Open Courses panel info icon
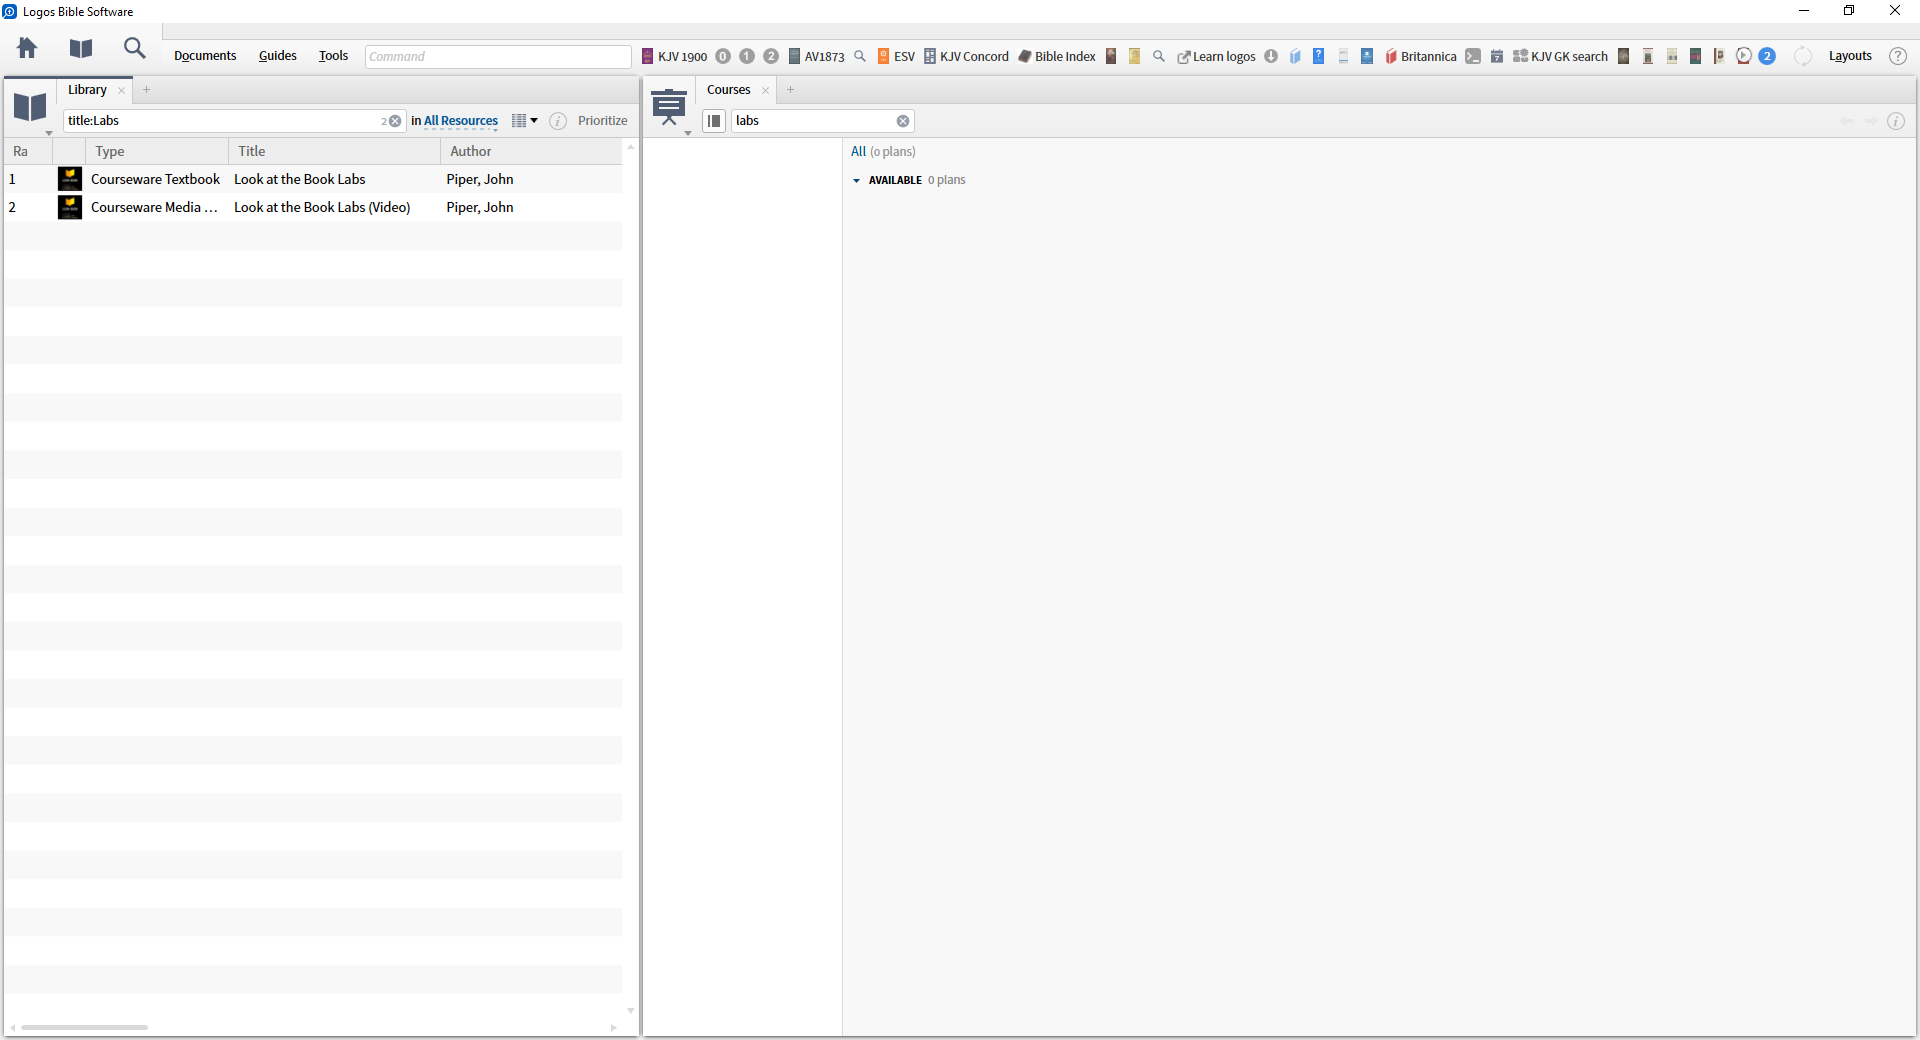Screen dimensions: 1920x1040 (1895, 121)
